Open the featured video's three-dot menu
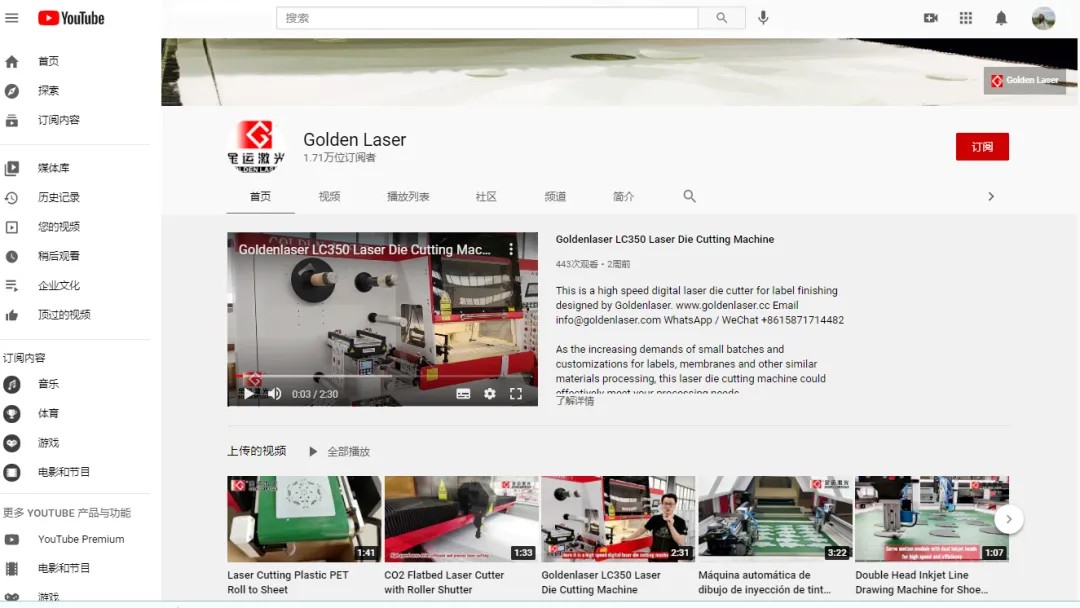Image resolution: width=1080 pixels, height=608 pixels. click(510, 249)
